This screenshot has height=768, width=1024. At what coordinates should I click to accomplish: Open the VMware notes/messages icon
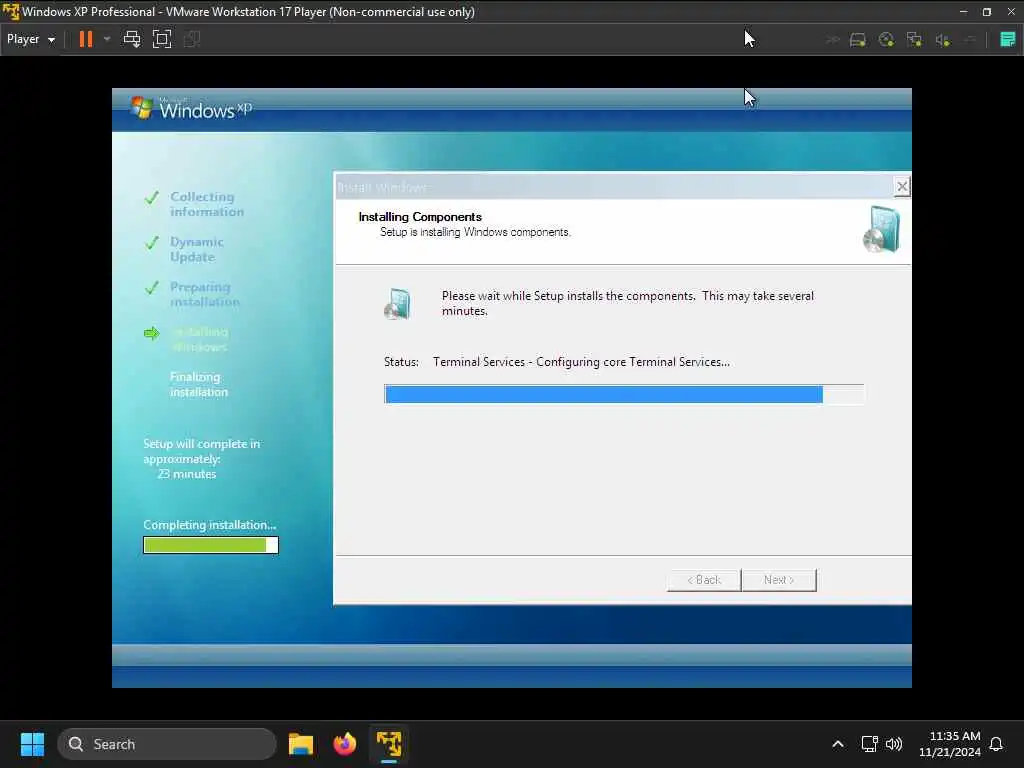point(1007,40)
